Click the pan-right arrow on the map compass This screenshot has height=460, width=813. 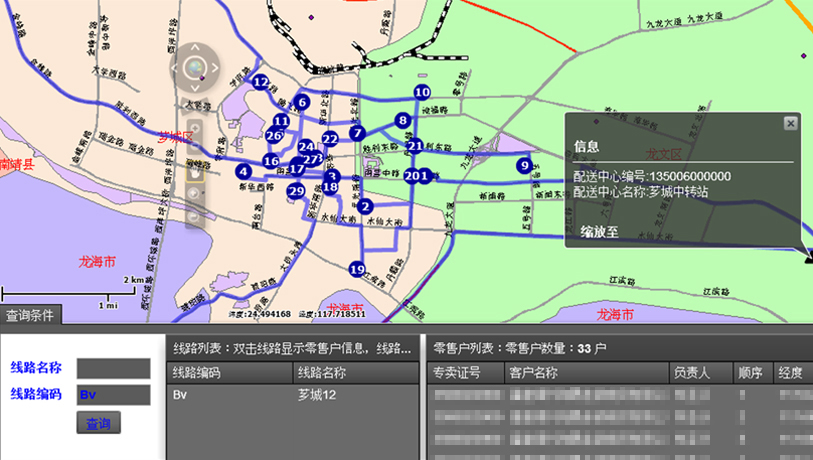pos(216,69)
